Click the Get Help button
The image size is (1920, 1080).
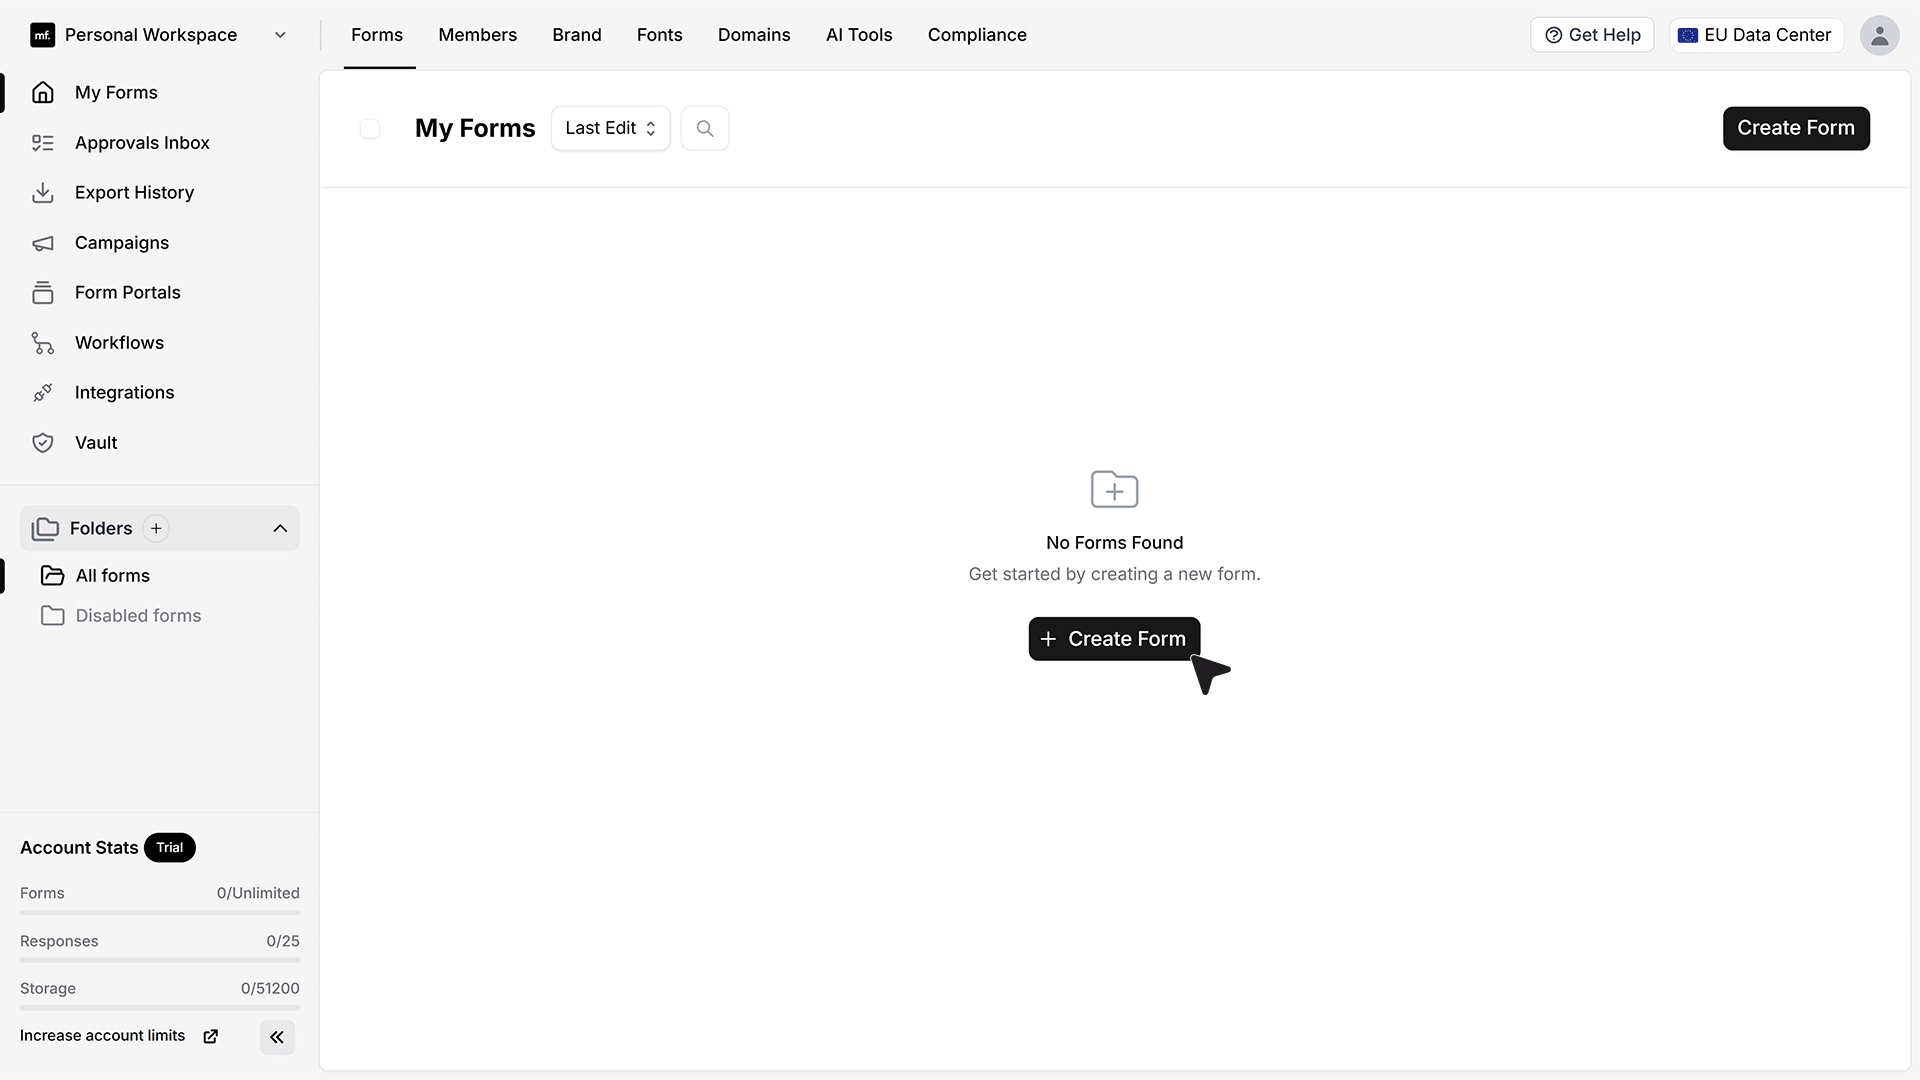click(x=1592, y=35)
